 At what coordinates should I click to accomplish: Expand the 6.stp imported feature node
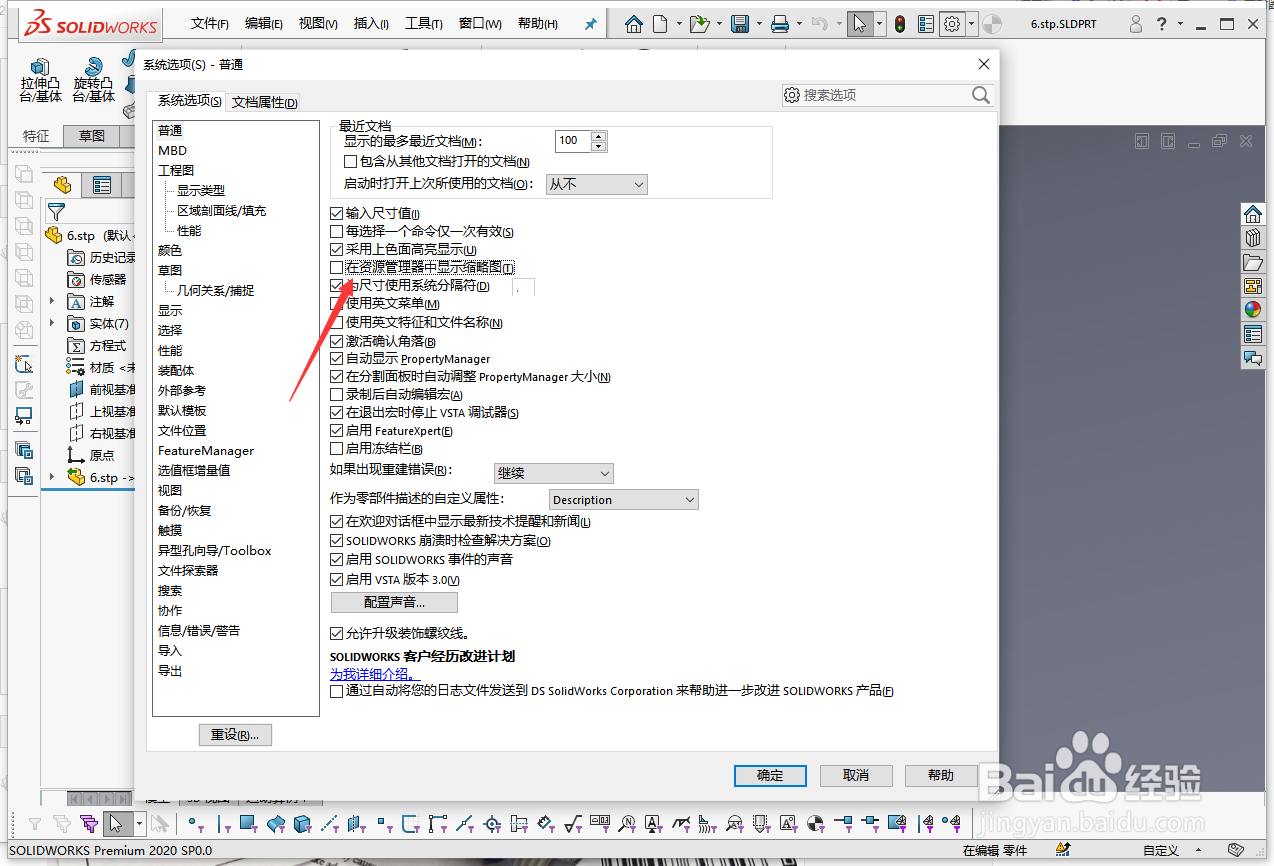tap(52, 477)
